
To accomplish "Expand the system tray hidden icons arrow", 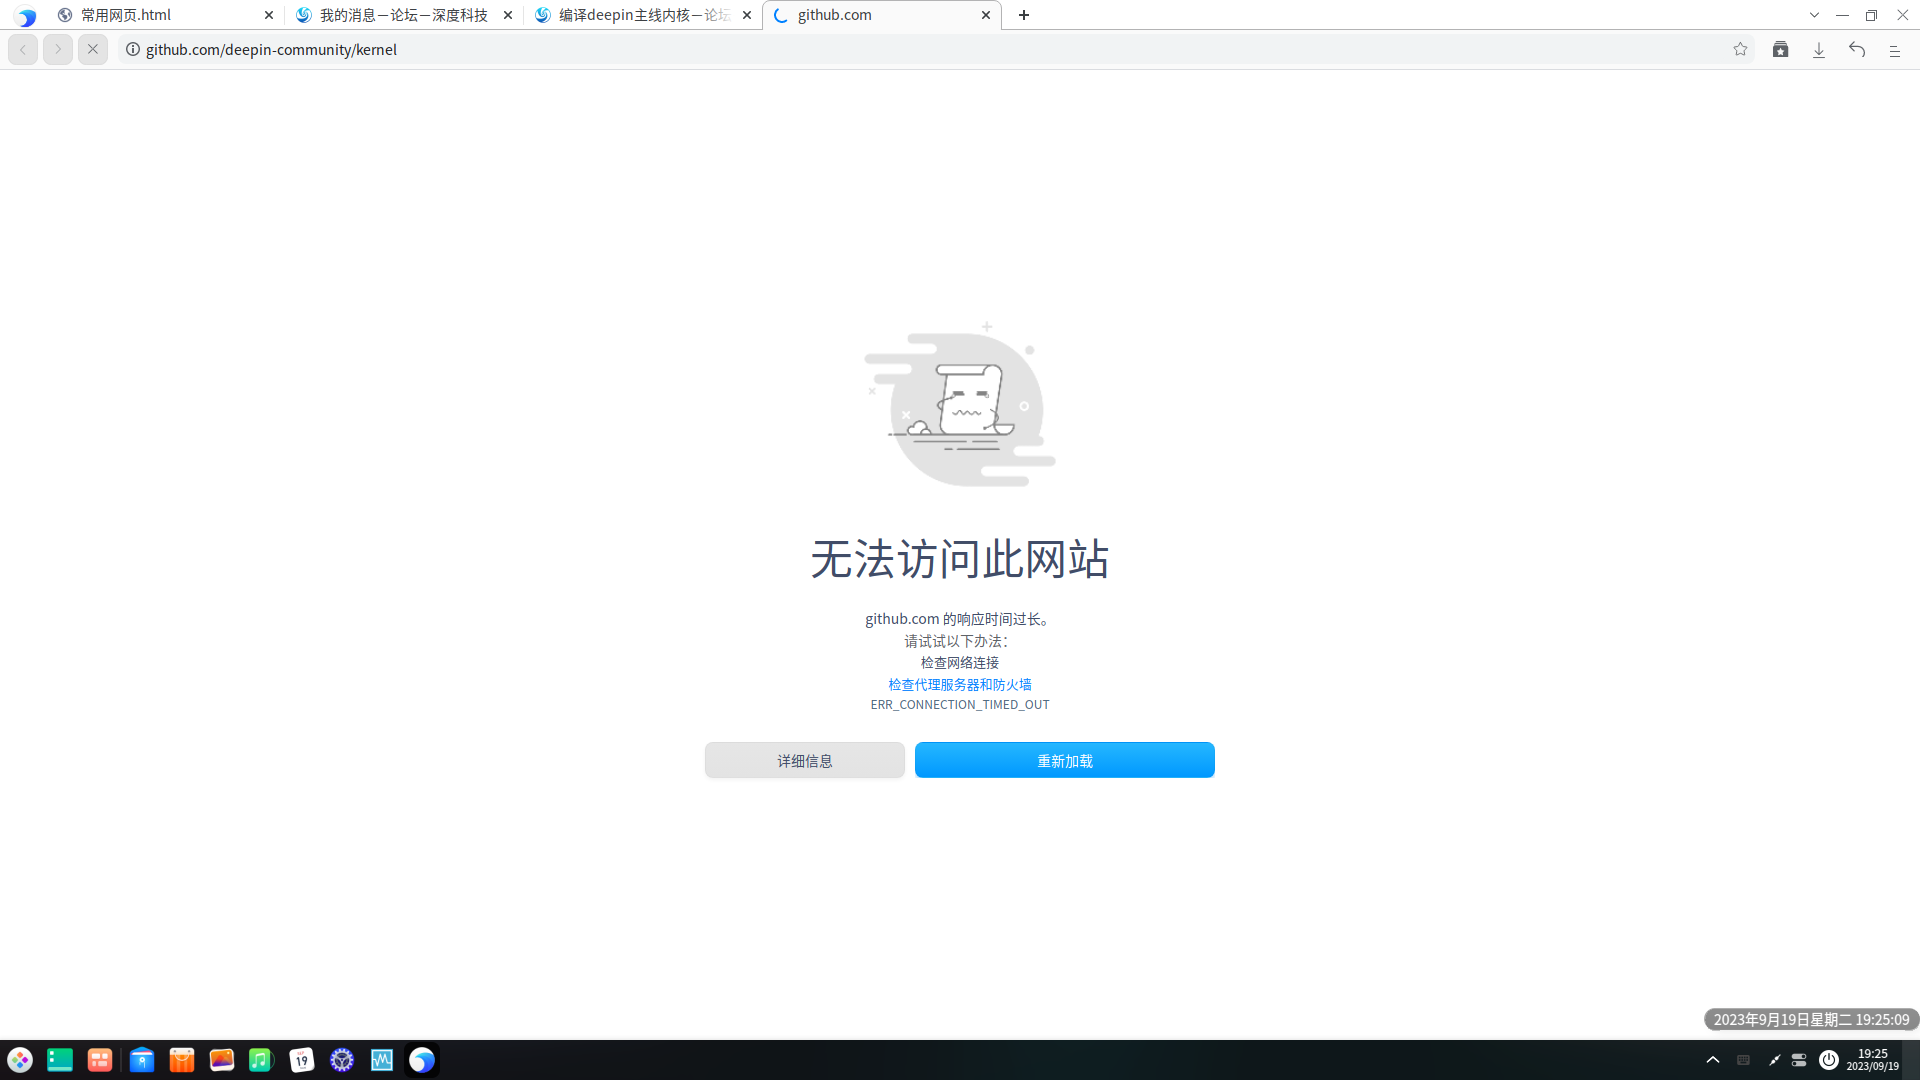I will tap(1713, 1060).
